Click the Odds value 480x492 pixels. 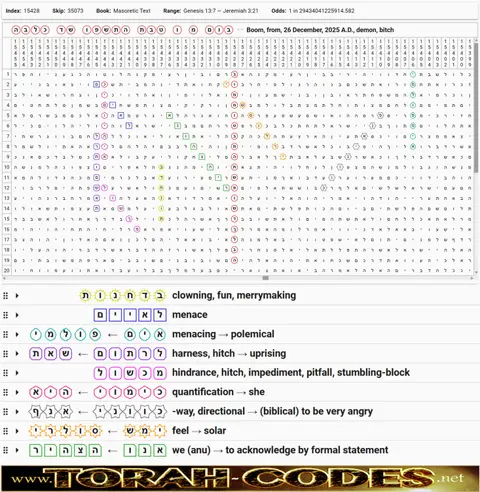pos(322,11)
